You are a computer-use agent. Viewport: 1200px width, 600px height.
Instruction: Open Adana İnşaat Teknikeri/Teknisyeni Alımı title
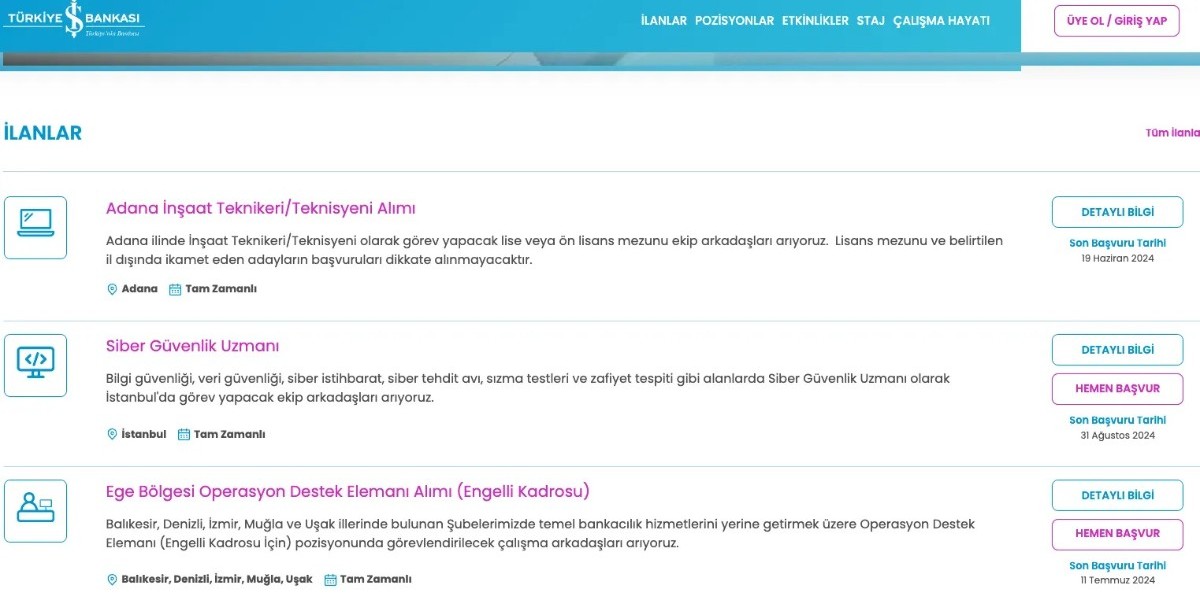[x=260, y=208]
